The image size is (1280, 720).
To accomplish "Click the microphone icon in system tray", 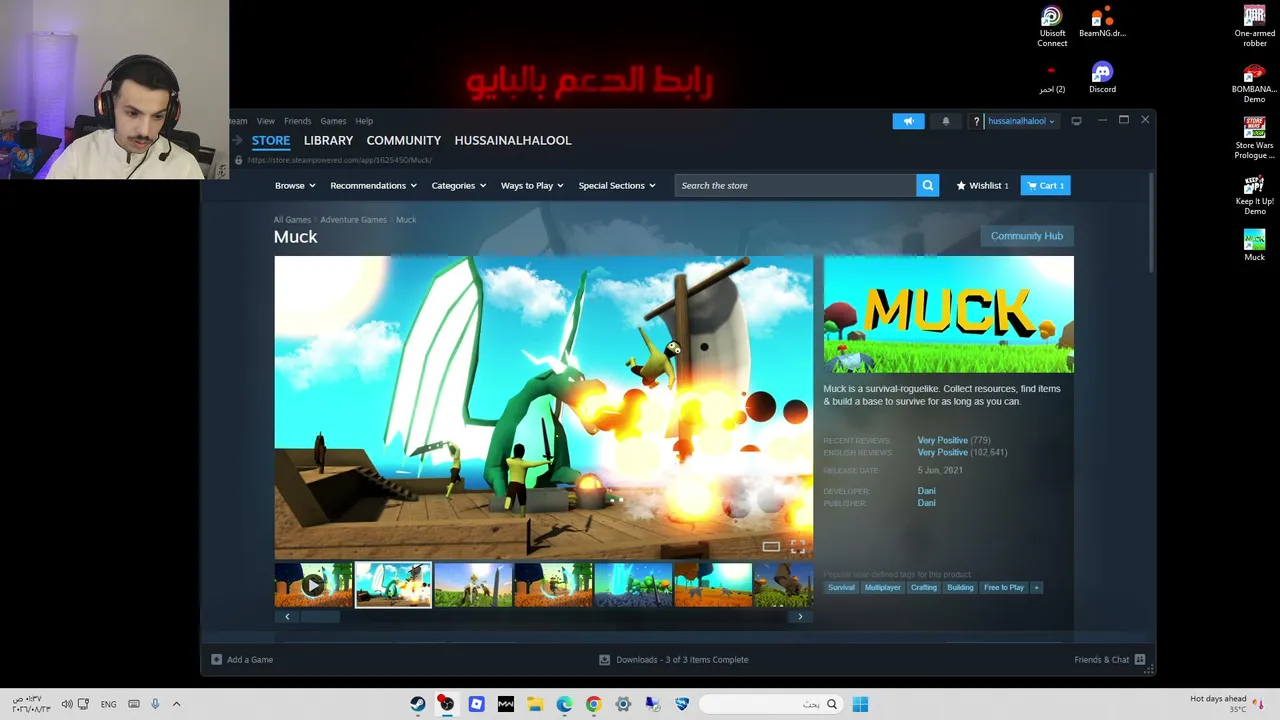I will pos(155,704).
